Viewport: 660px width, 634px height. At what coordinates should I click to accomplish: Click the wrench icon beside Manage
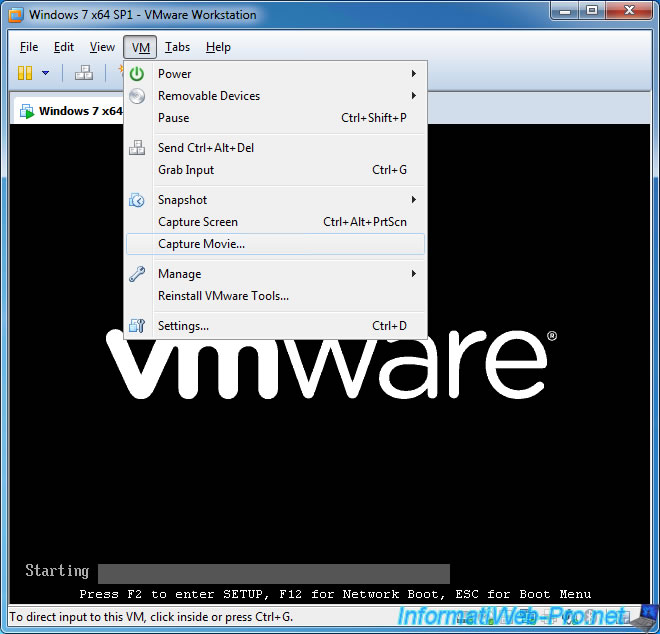[137, 274]
